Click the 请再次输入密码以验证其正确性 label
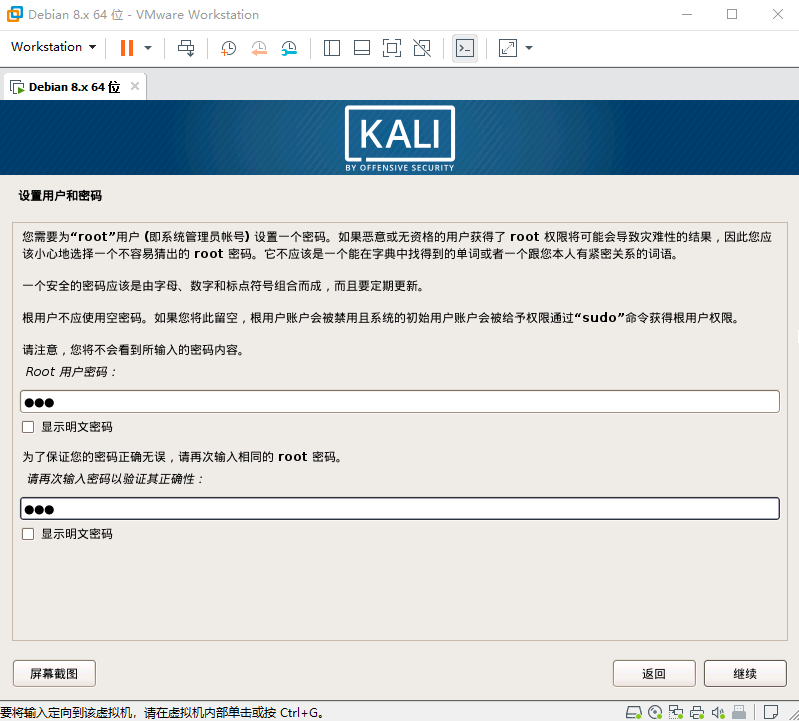This screenshot has height=721, width=799. [x=115, y=479]
